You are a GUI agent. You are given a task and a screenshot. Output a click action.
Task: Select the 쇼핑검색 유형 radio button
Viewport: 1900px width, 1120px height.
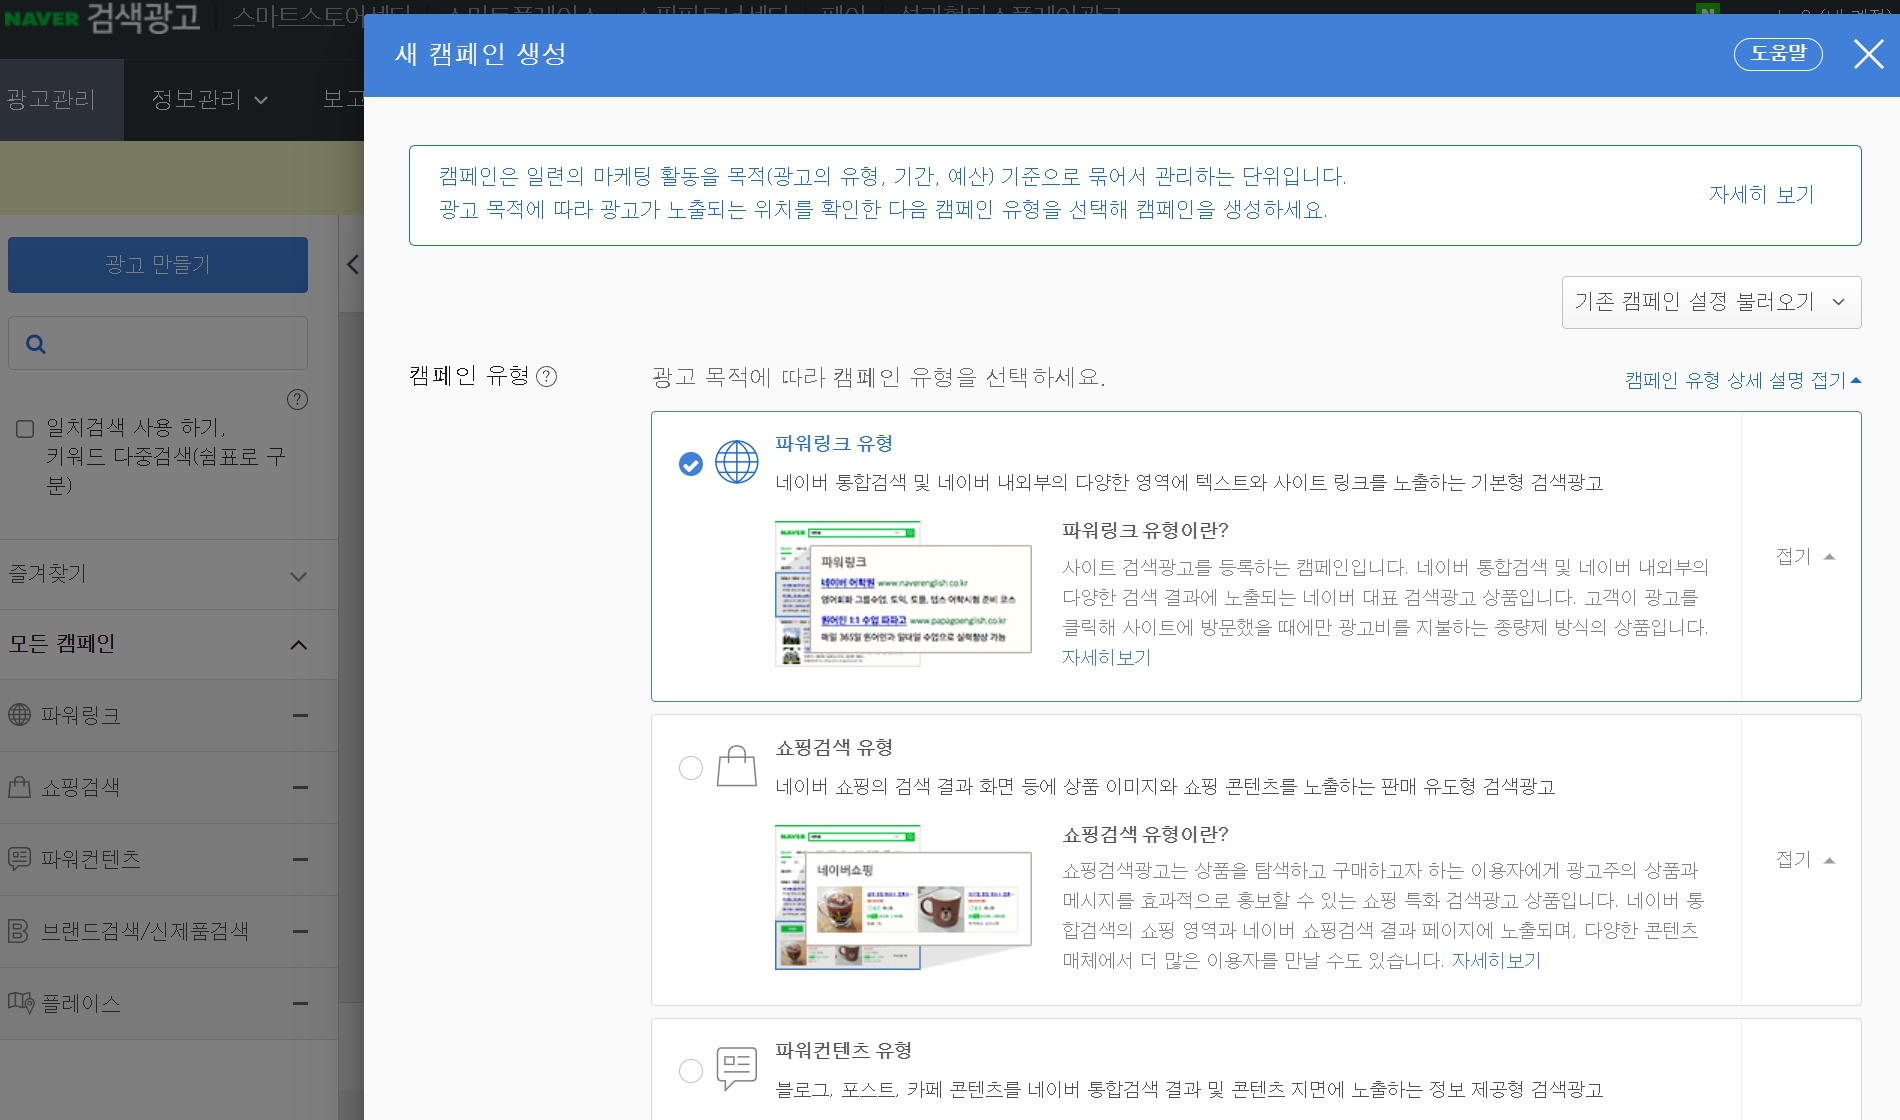pyautogui.click(x=690, y=768)
